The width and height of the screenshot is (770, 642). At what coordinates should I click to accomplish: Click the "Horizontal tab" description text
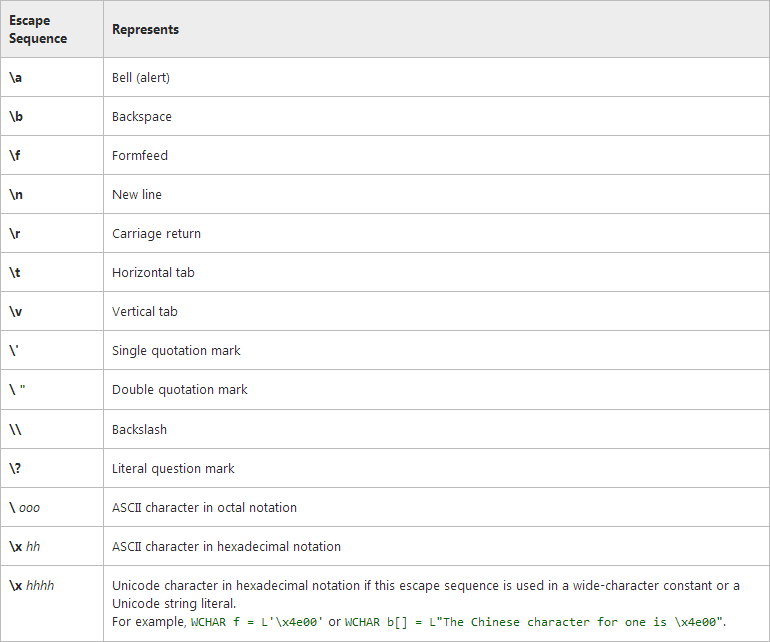(x=153, y=272)
